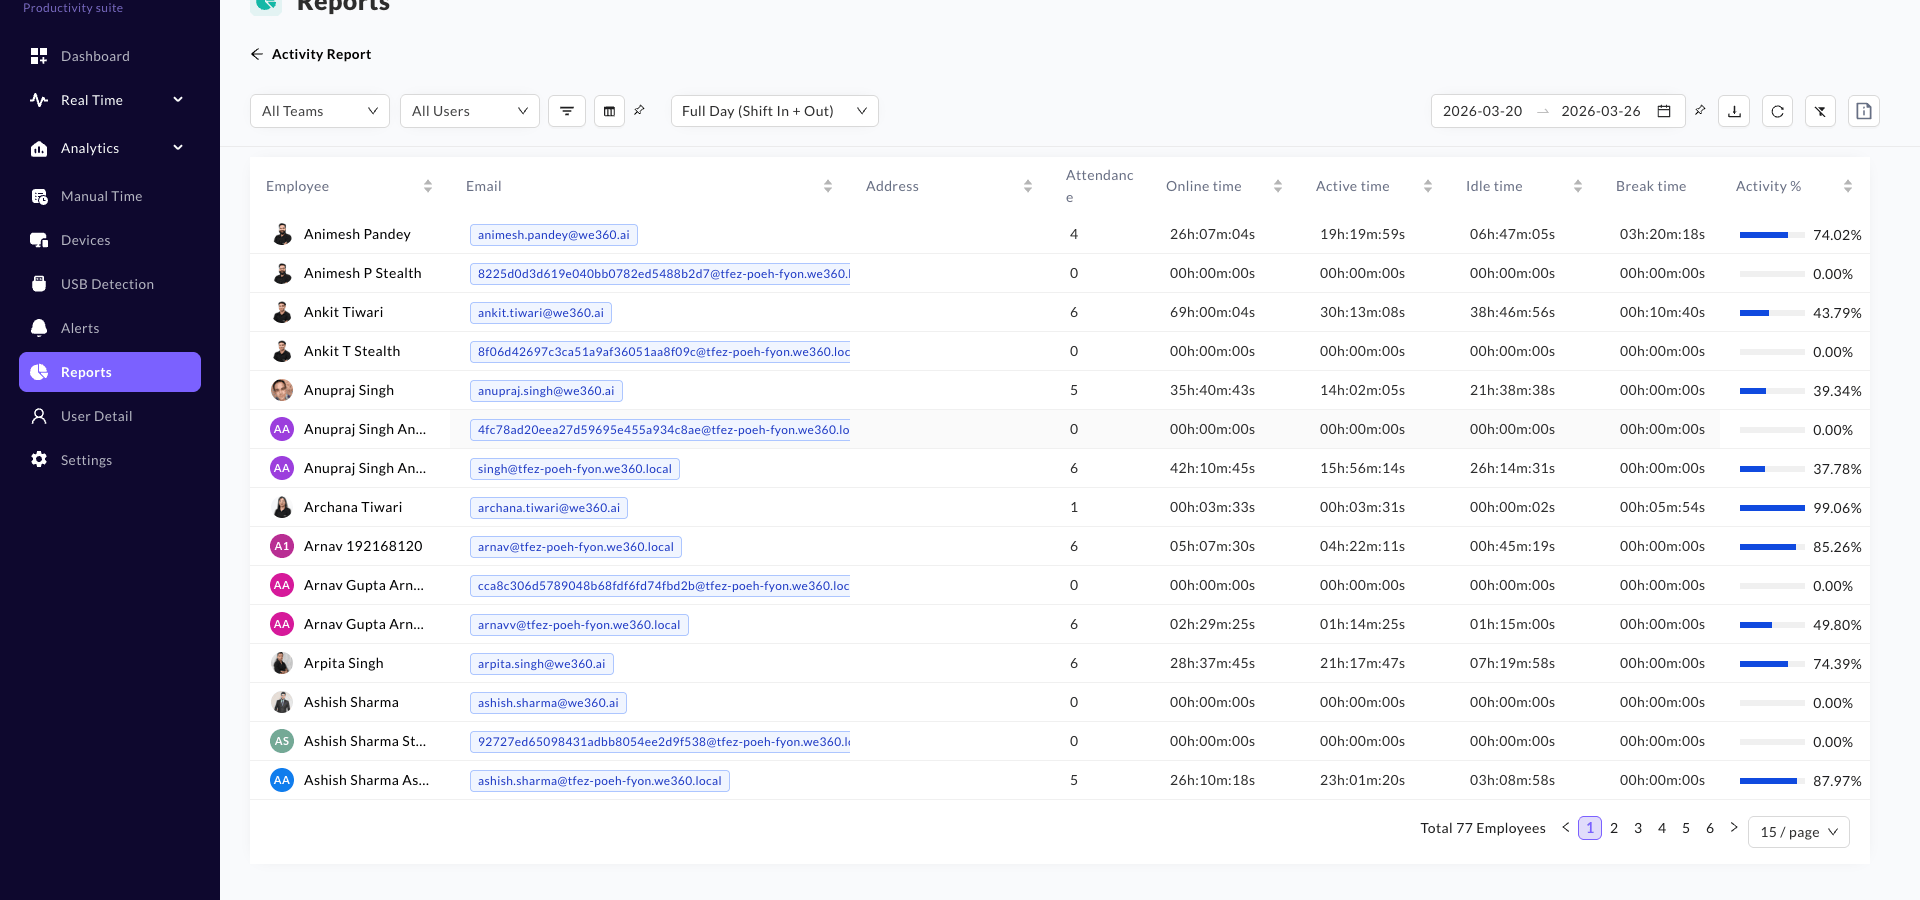Expand the Real Time sidebar menu
Screen dimensions: 1920x900
click(110, 100)
